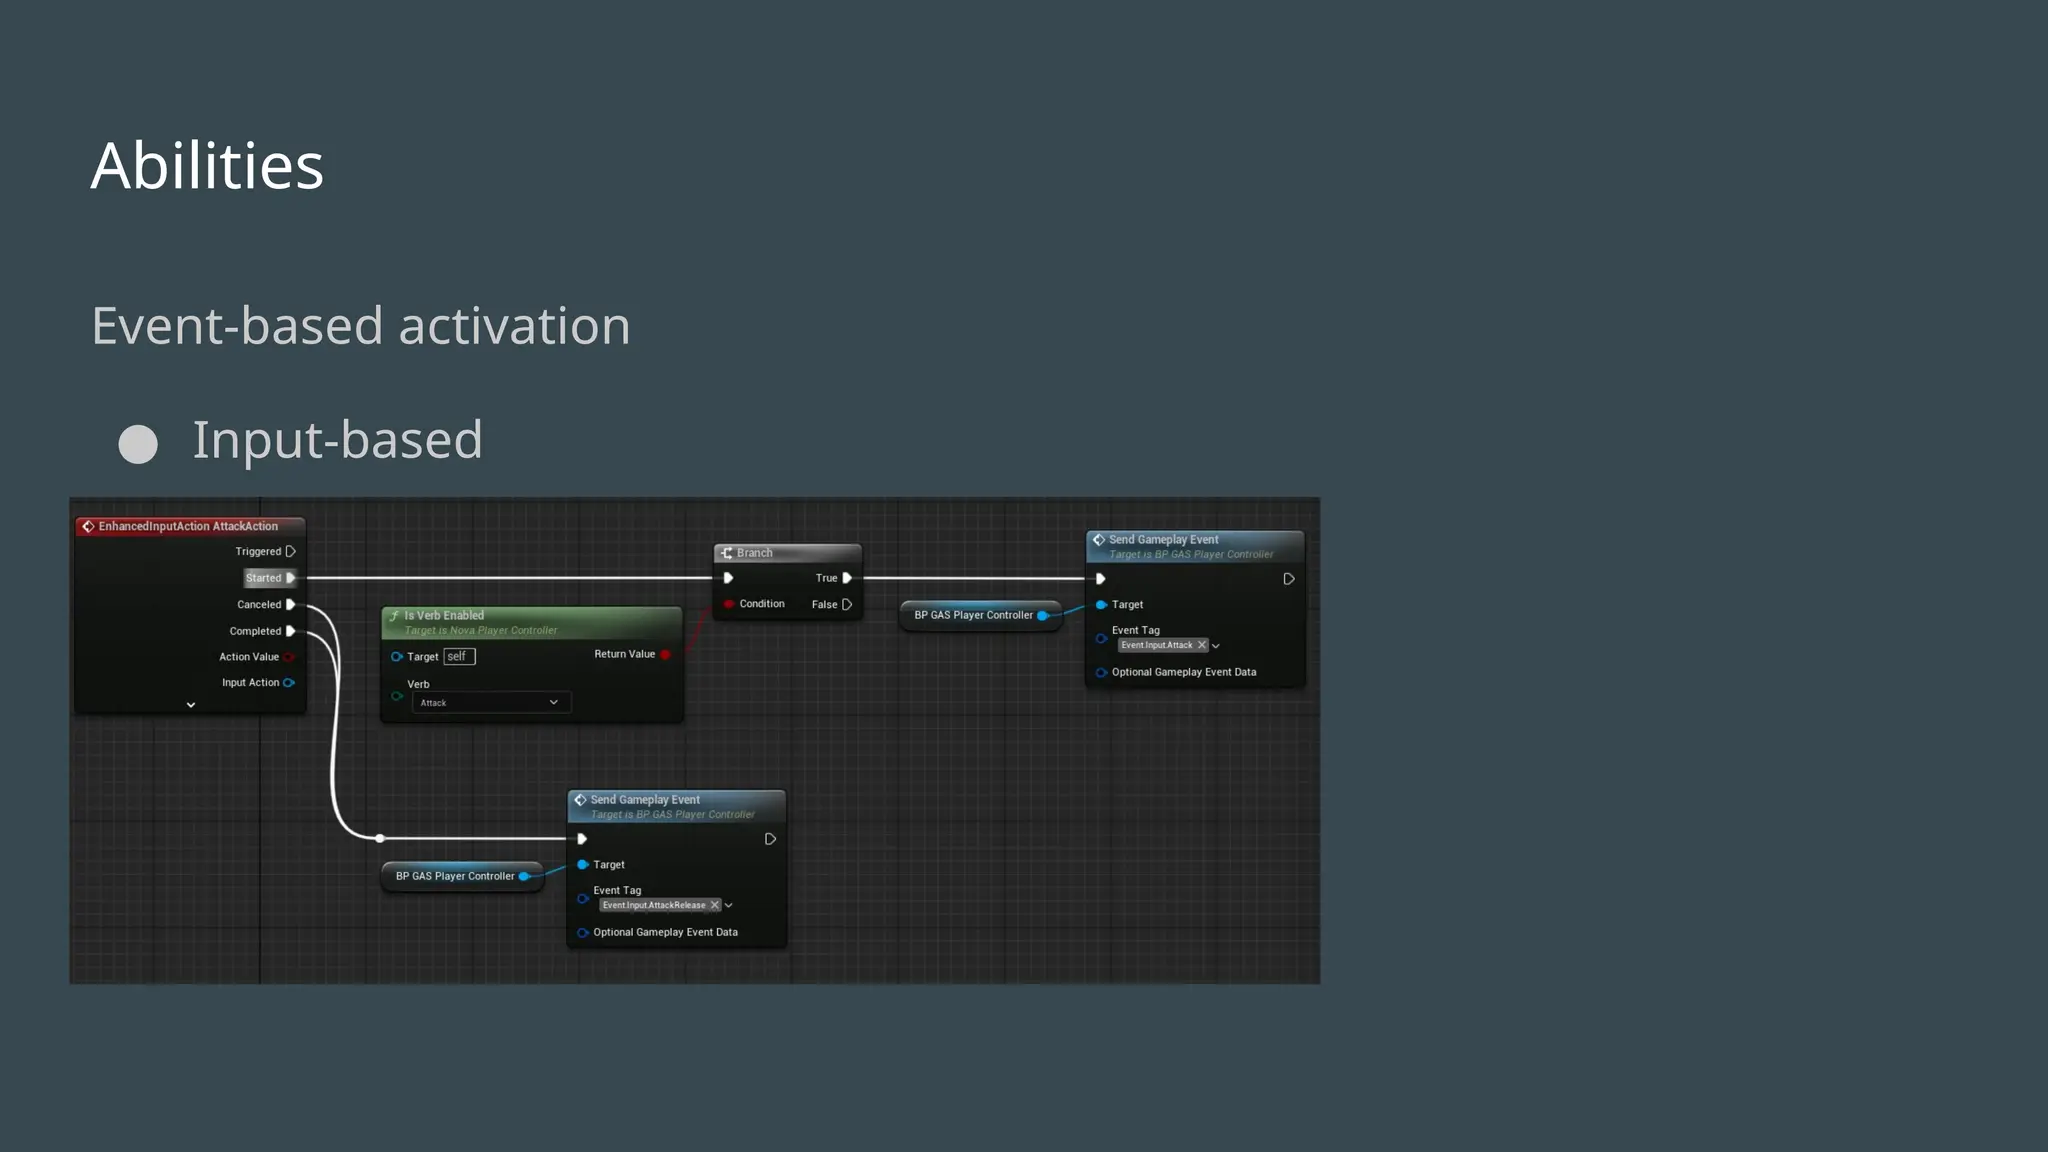Click the upper Send Gameplay Event input exec pin
The width and height of the screenshot is (2048, 1152).
pos(1100,579)
